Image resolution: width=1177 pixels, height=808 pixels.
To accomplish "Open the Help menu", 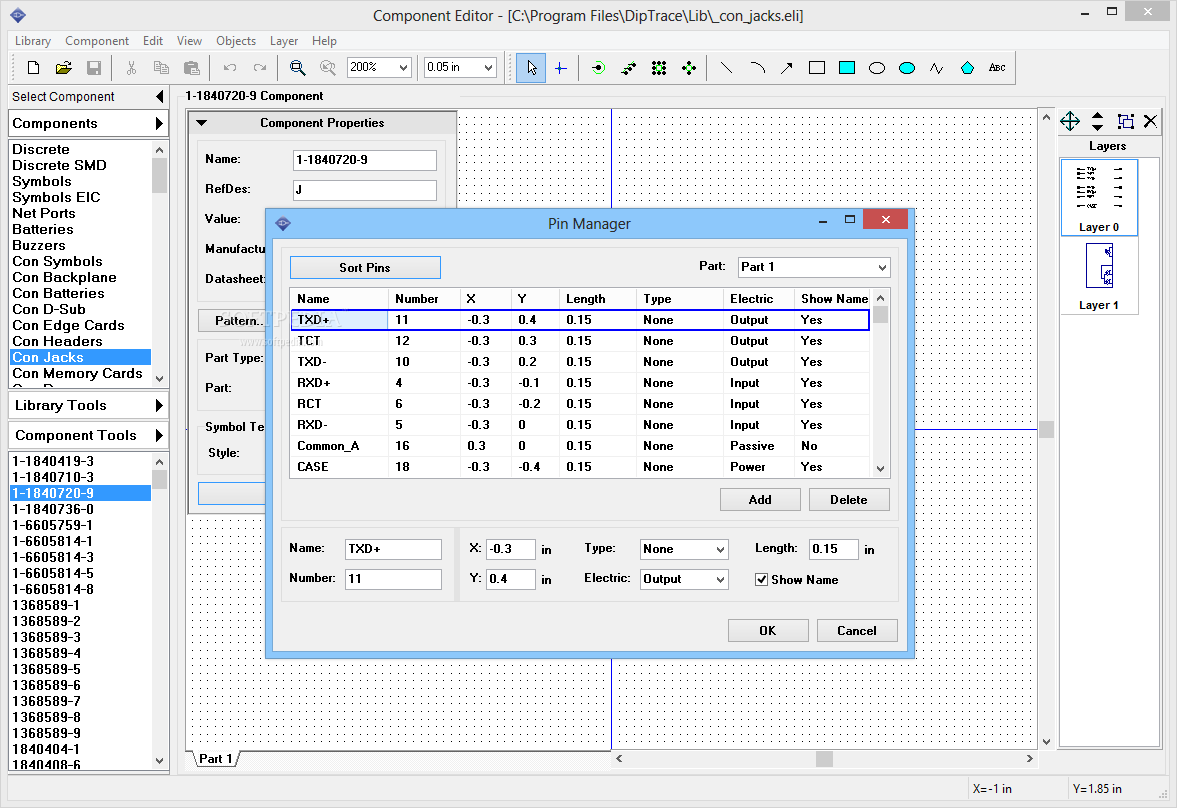I will [x=324, y=41].
